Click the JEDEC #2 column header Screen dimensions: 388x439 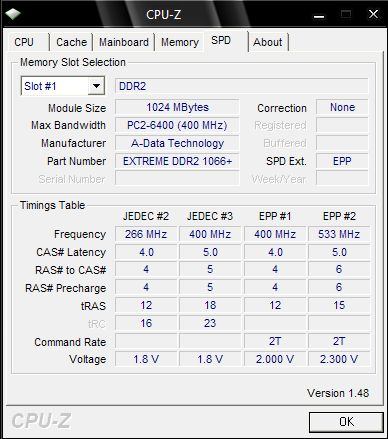pyautogui.click(x=146, y=216)
